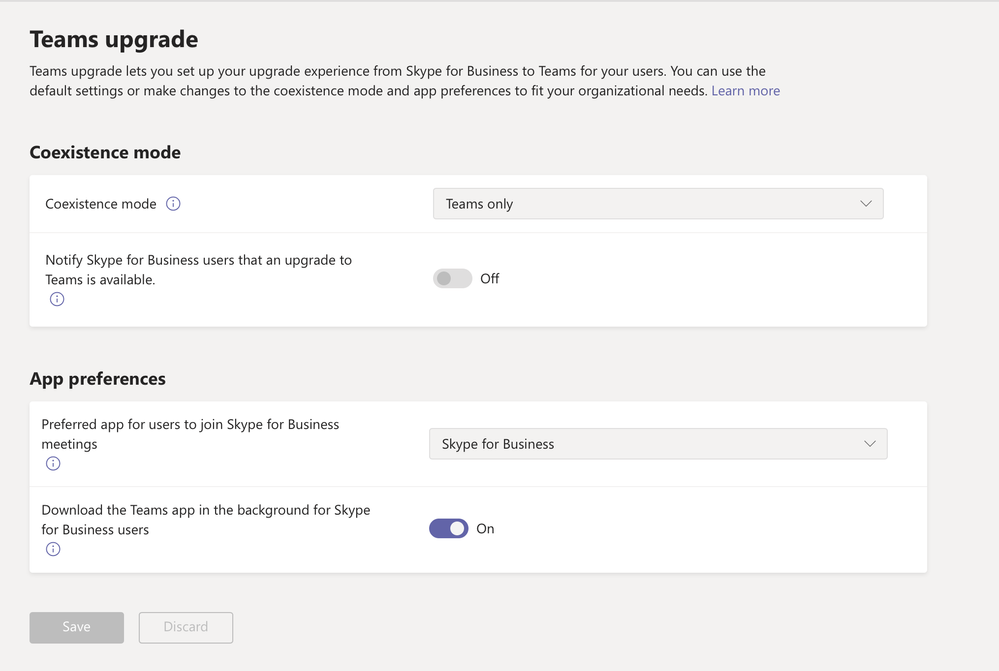Disable the Download Teams app in background toggle
999x671 pixels.
pyautogui.click(x=449, y=528)
